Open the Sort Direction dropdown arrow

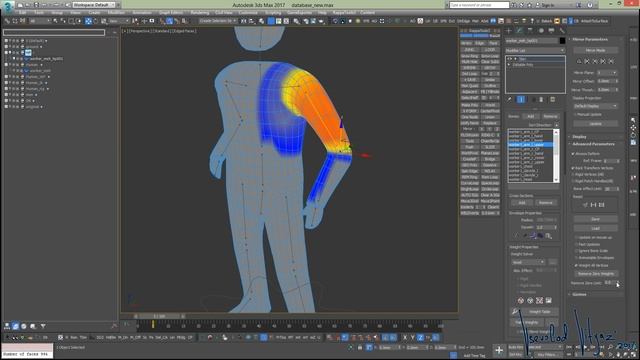click(557, 125)
